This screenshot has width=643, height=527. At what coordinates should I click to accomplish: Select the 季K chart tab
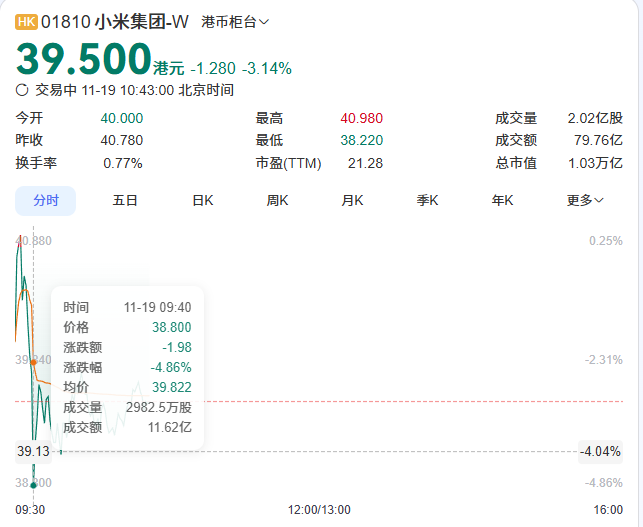[427, 201]
